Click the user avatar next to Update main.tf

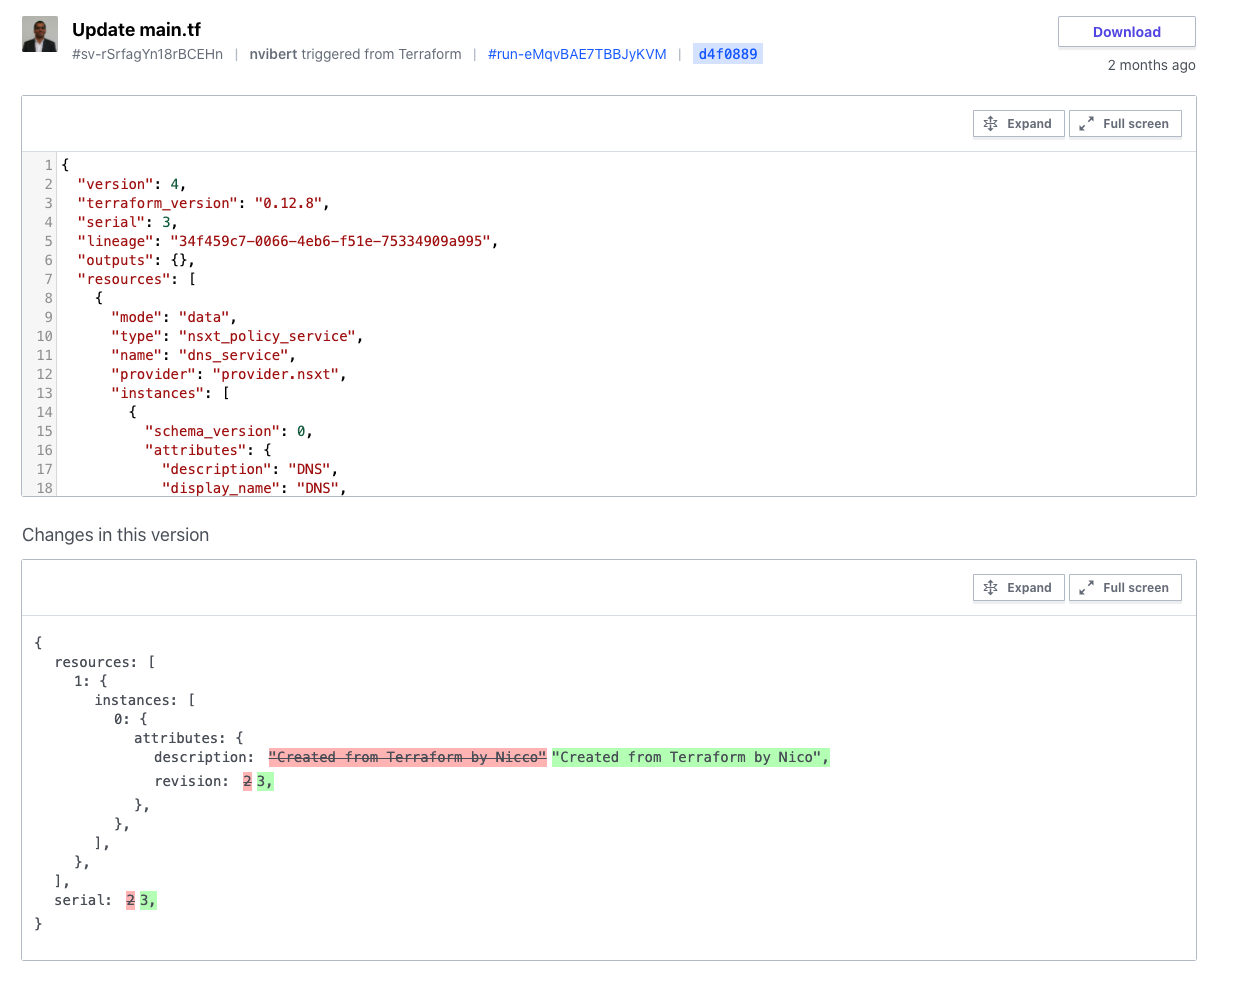pos(40,35)
